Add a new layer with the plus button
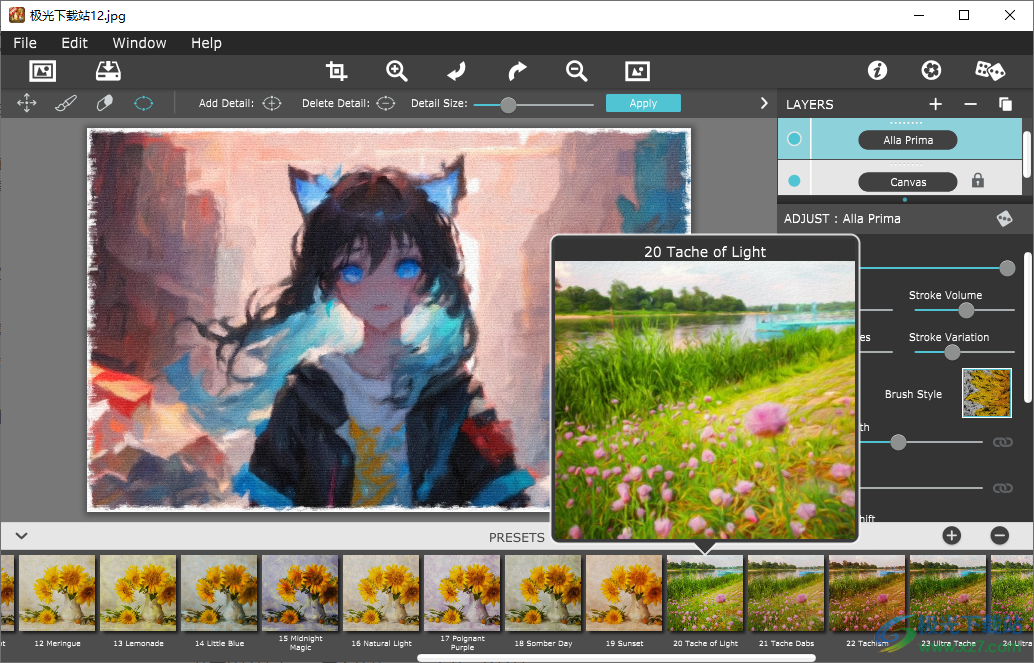The width and height of the screenshot is (1034, 663). 935,104
